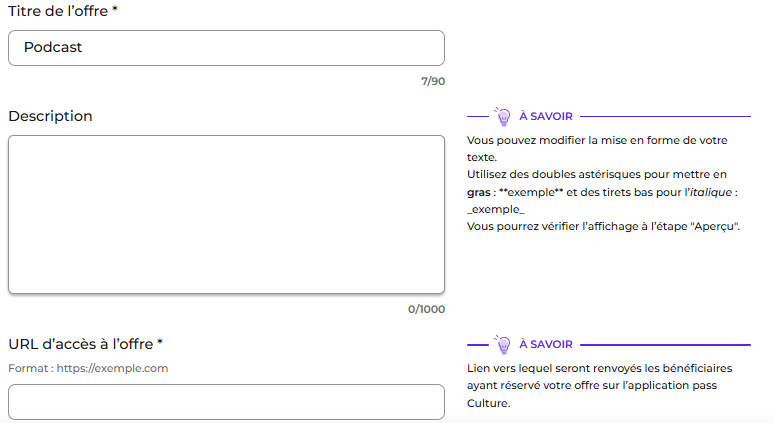Click the 7/90 character counter
Image resolution: width=774 pixels, height=423 pixels.
coord(433,81)
